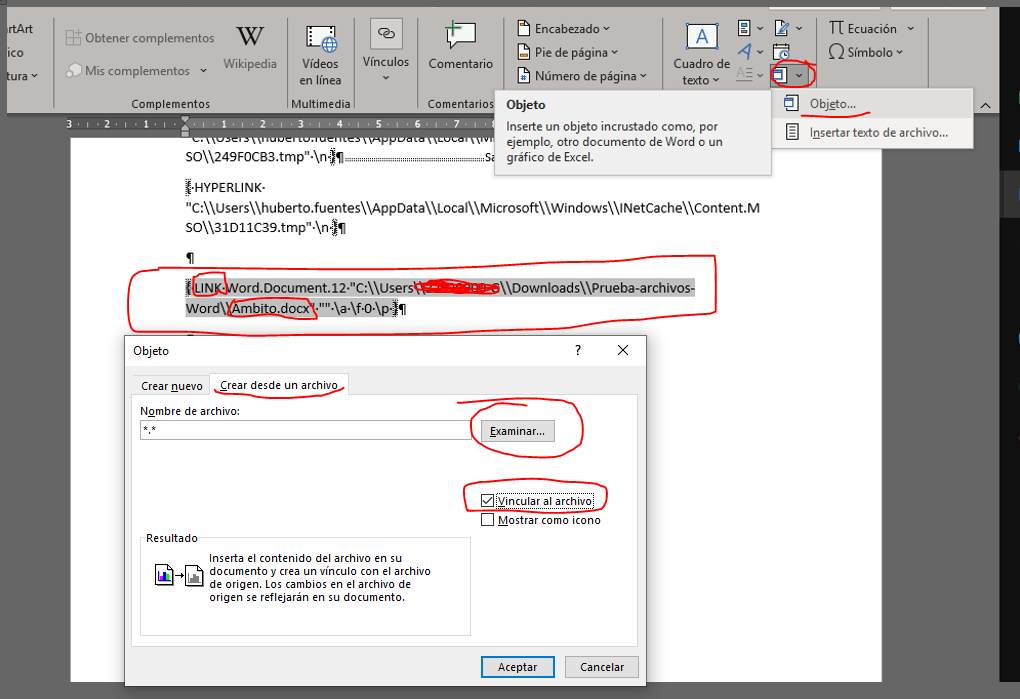
Task: Click Multimedia group label
Action: (x=321, y=103)
